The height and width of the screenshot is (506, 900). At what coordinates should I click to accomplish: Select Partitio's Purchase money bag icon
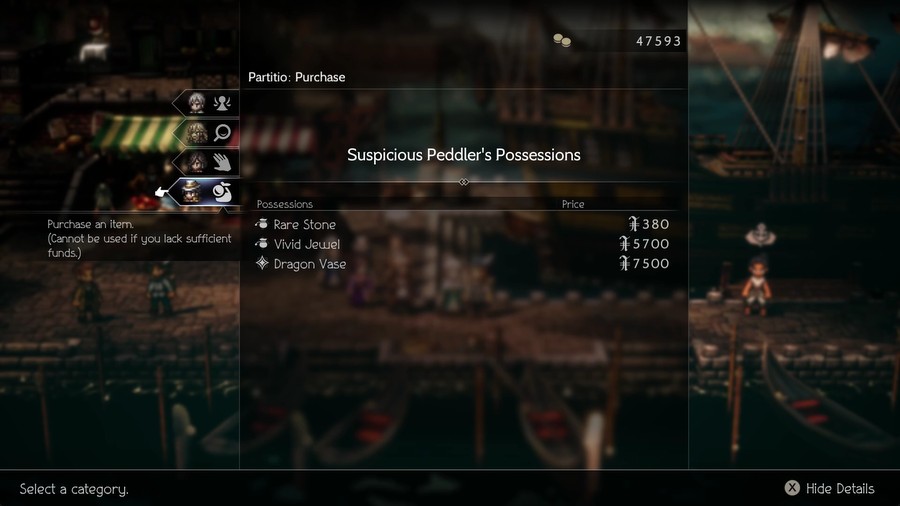click(x=222, y=192)
